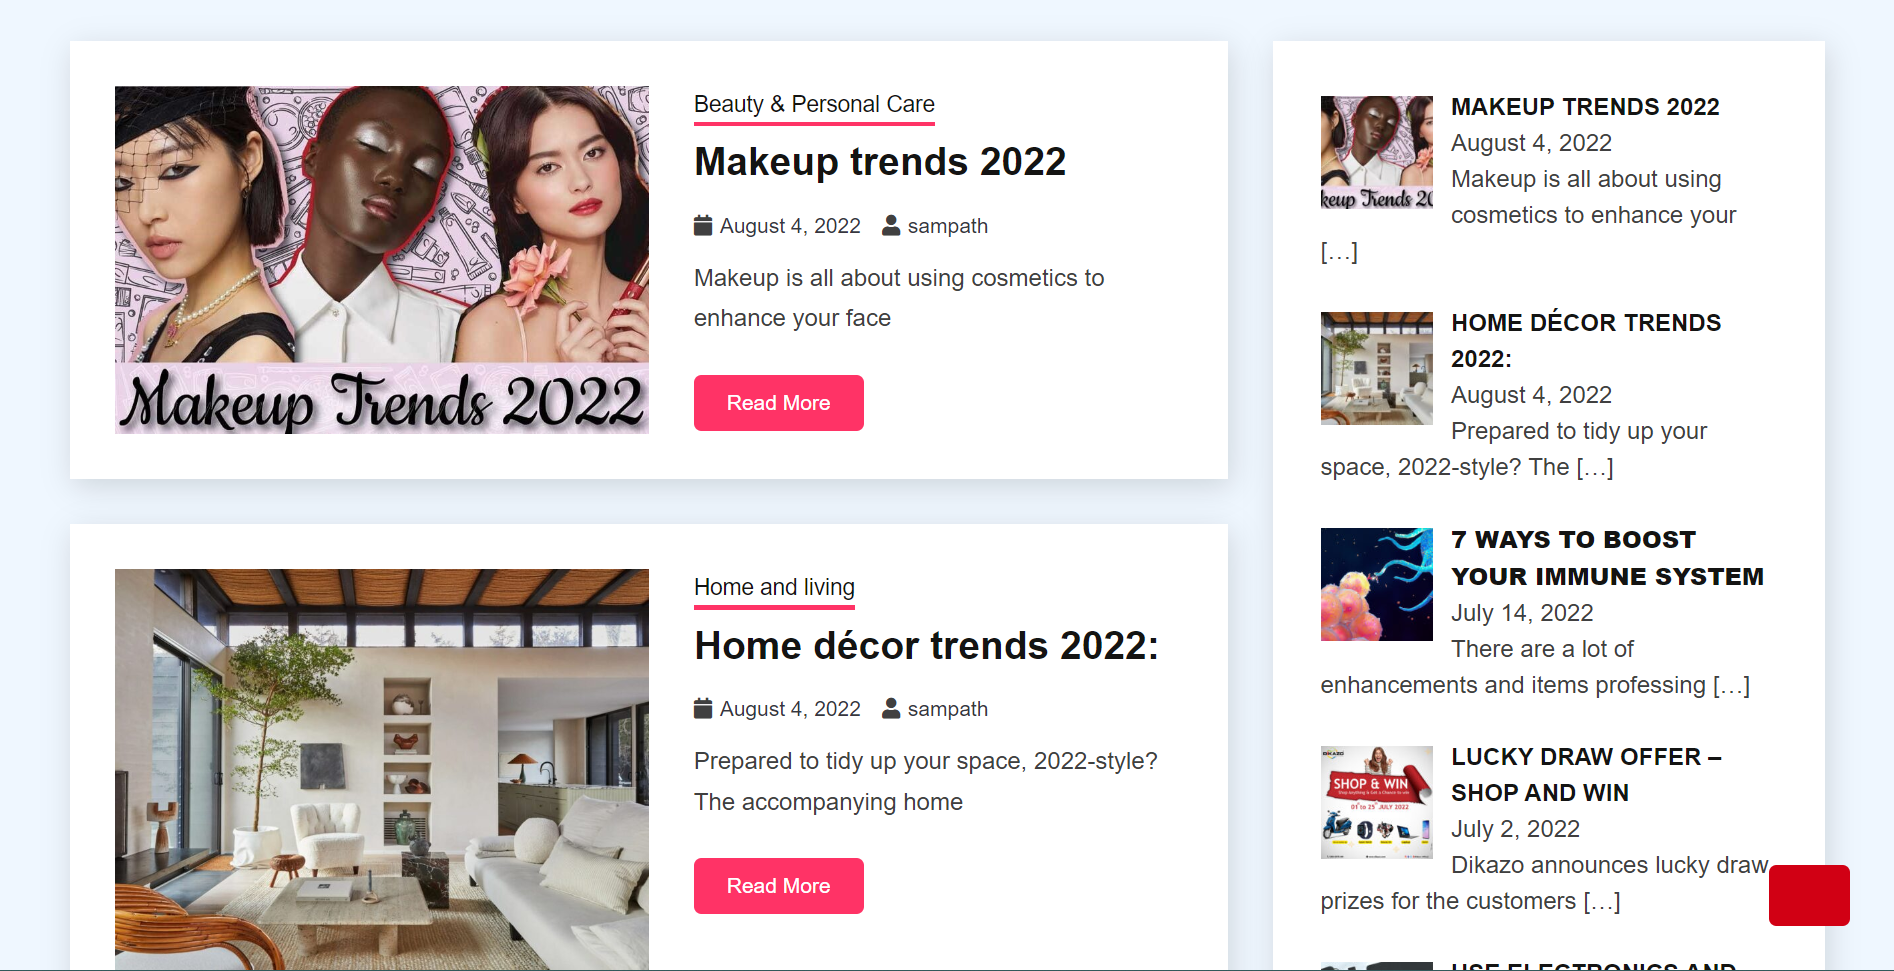This screenshot has height=971, width=1894.
Task: Open Read More for Home décor trends
Action: click(x=778, y=886)
